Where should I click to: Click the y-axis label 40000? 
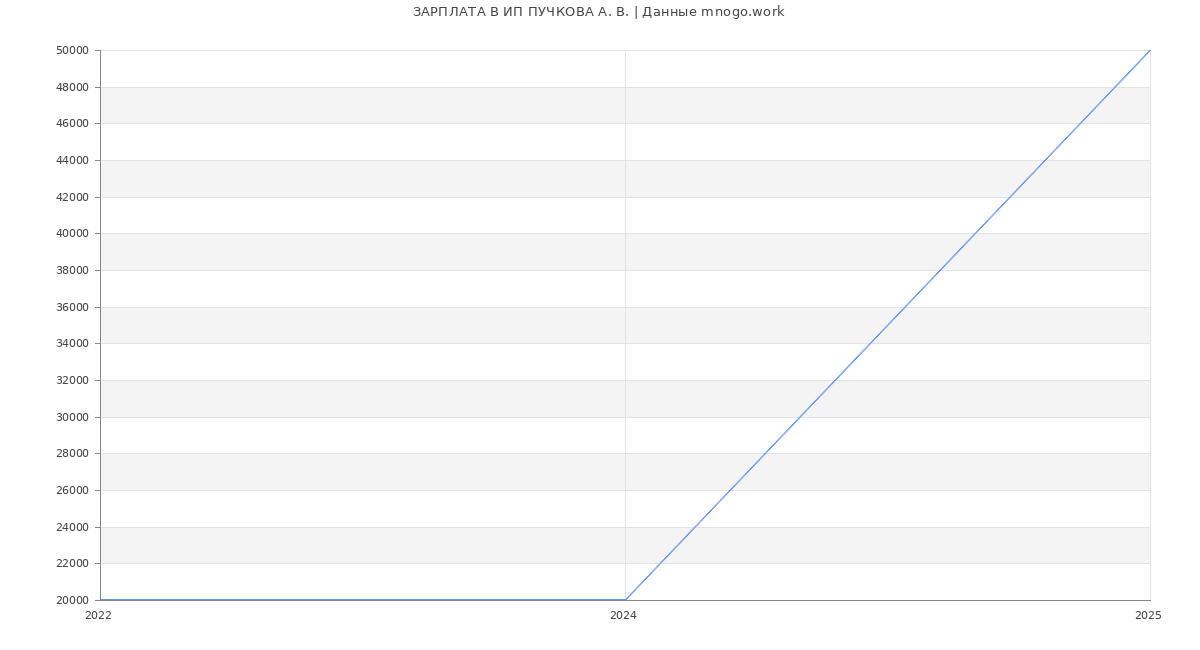coord(72,234)
